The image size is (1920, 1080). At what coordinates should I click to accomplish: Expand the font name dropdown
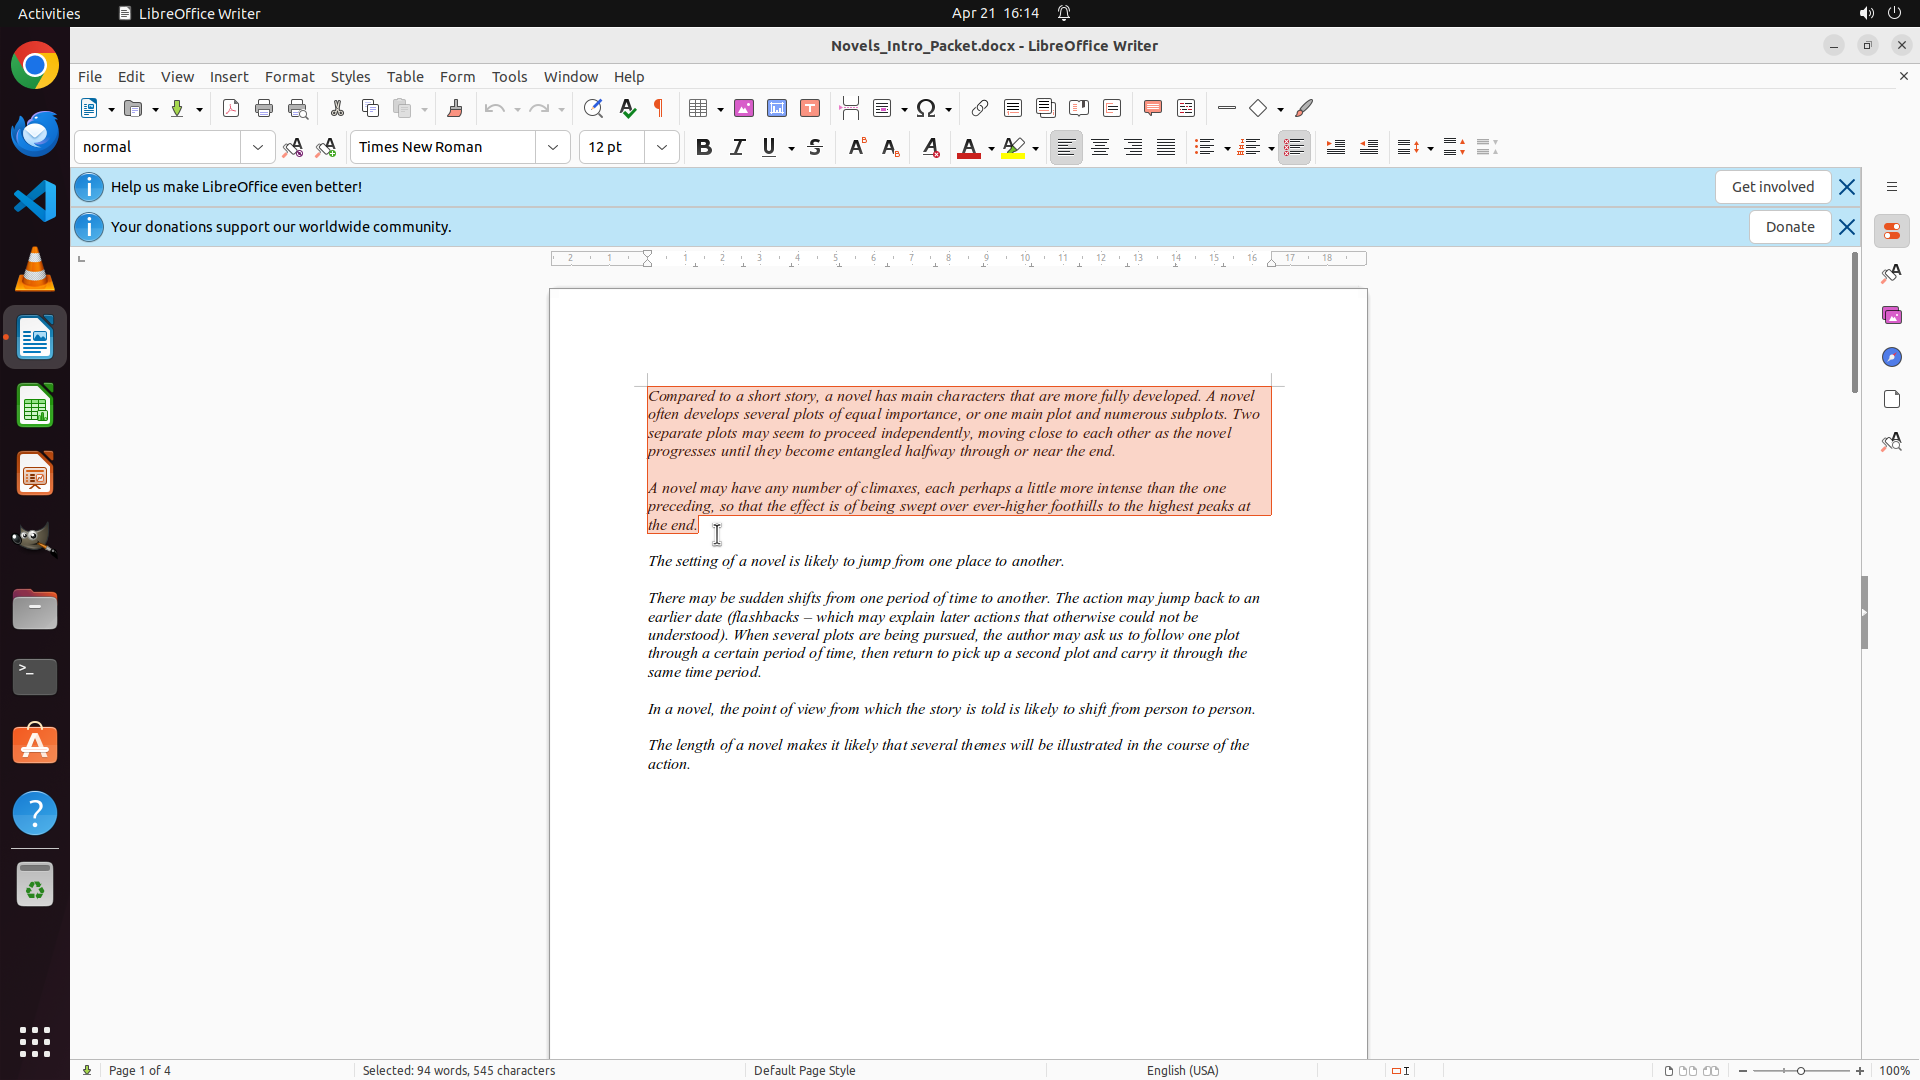point(553,147)
